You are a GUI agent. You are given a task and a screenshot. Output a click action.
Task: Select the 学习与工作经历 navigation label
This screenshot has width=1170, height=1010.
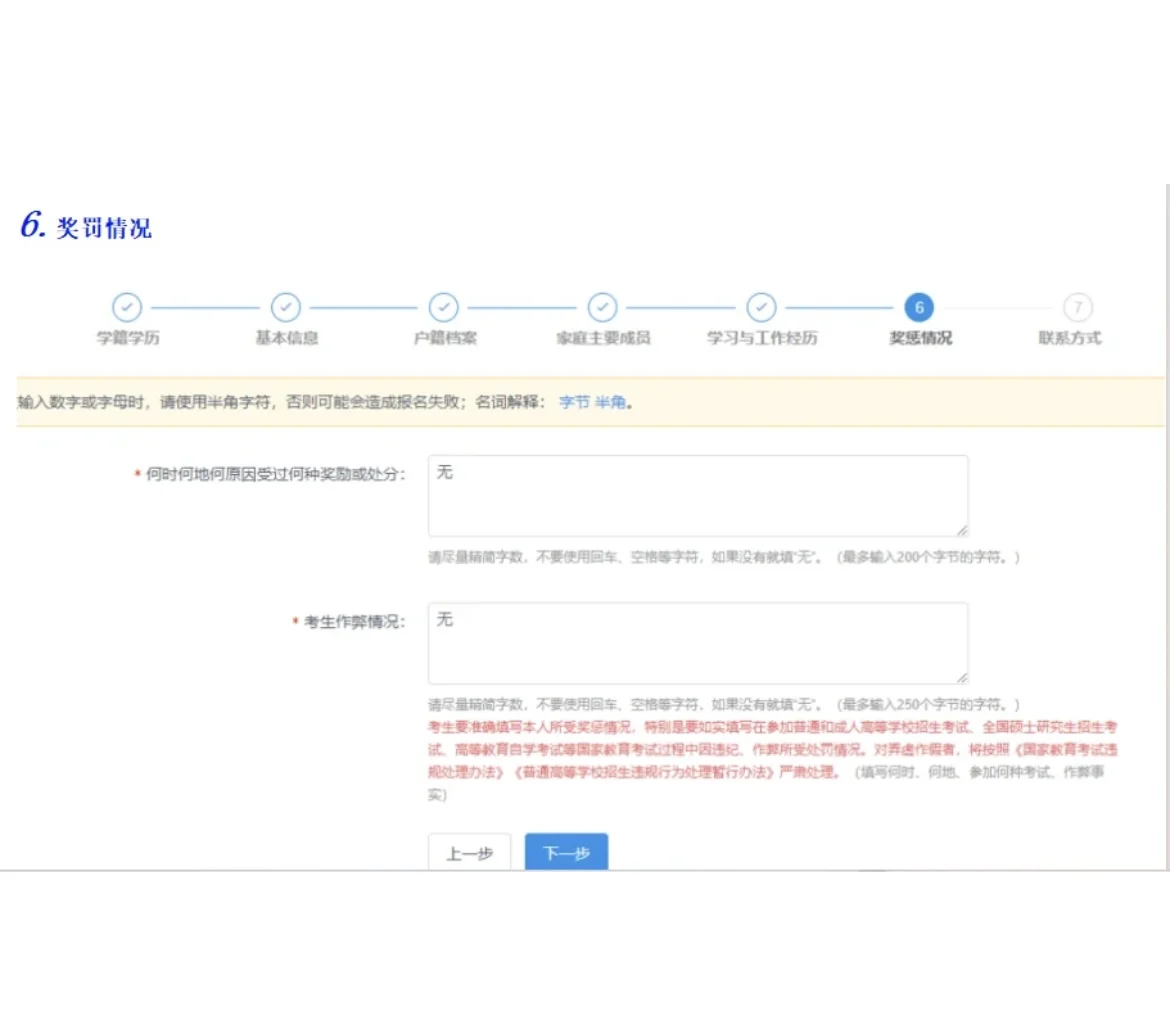coord(761,338)
